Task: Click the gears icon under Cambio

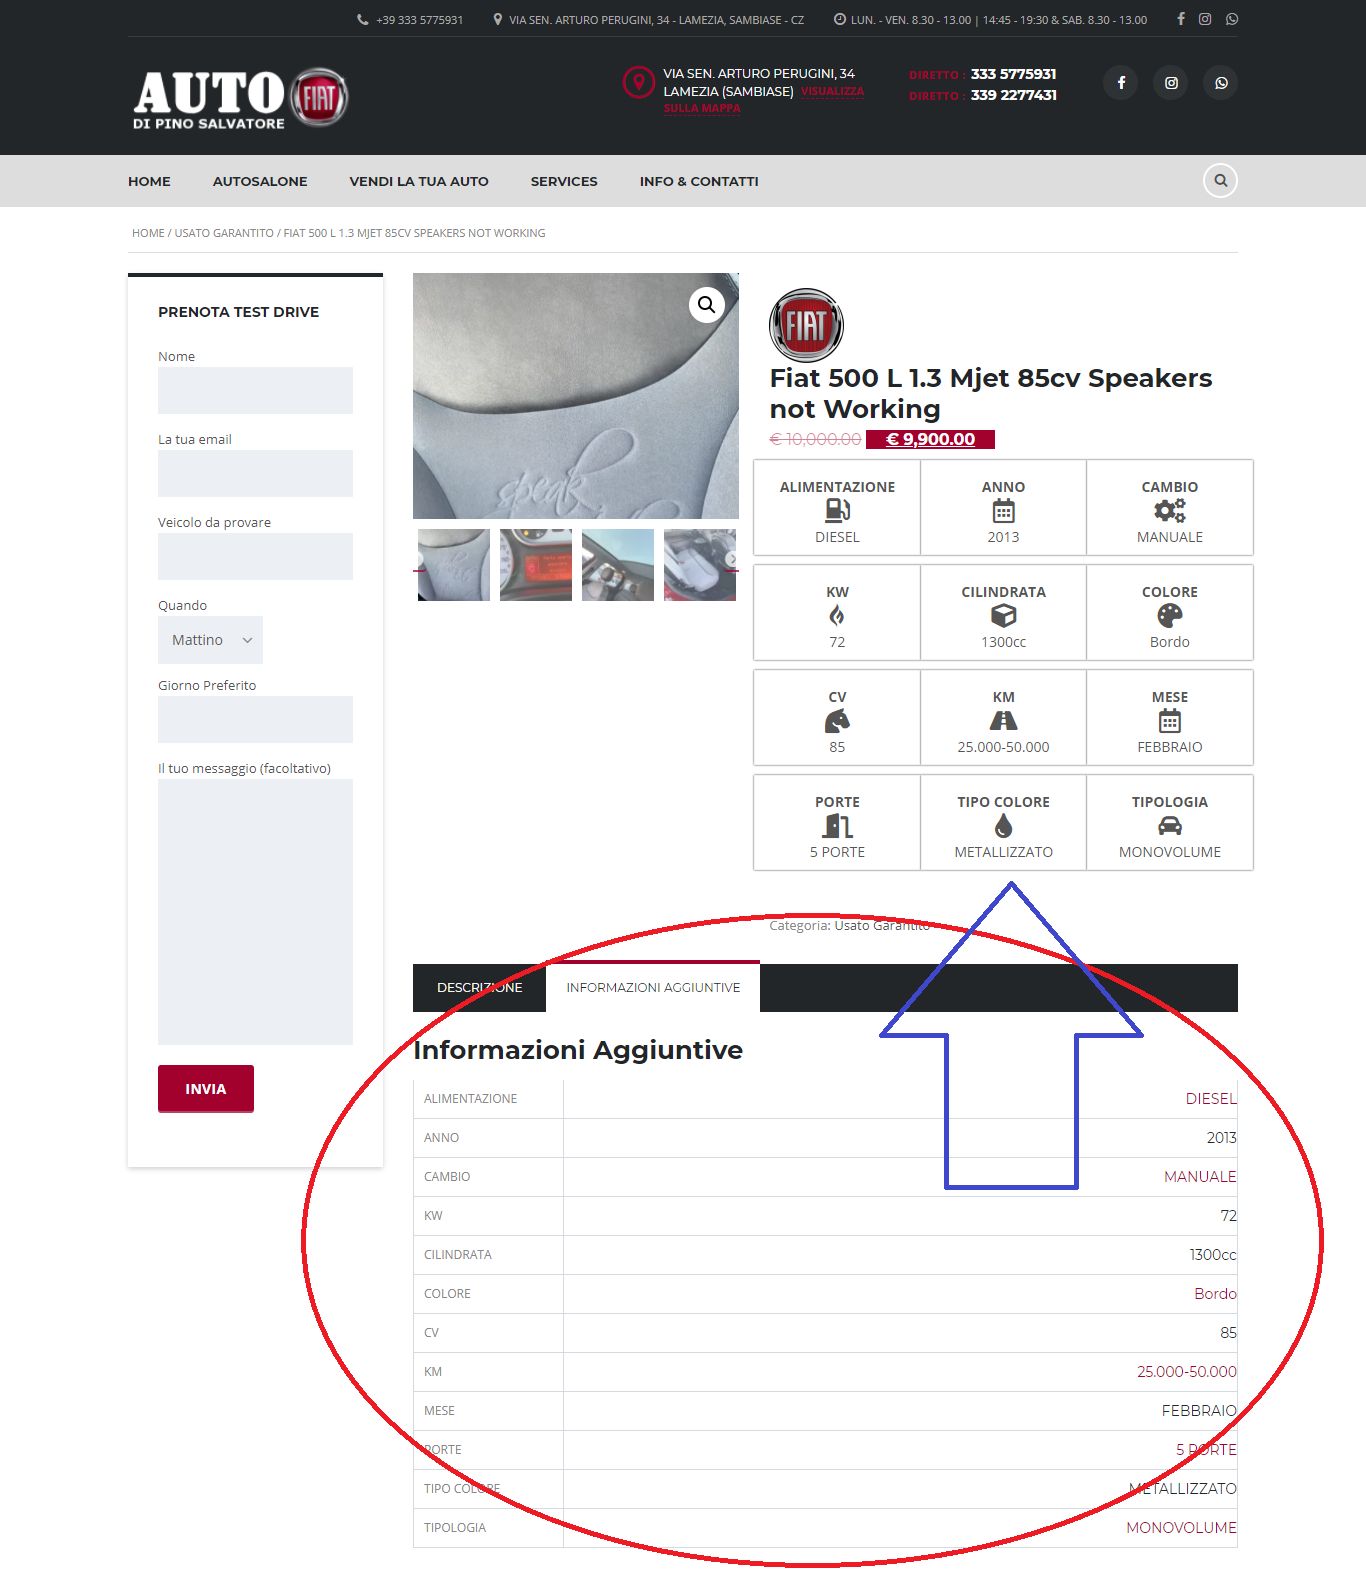Action: [x=1170, y=511]
